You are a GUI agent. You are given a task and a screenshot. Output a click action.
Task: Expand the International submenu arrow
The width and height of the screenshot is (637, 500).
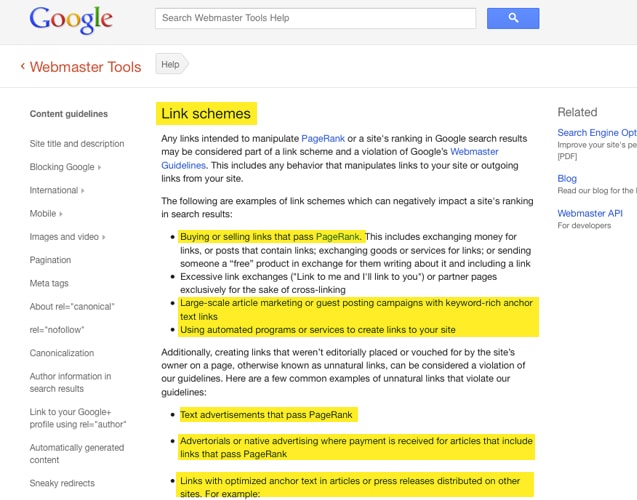pyautogui.click(x=83, y=190)
